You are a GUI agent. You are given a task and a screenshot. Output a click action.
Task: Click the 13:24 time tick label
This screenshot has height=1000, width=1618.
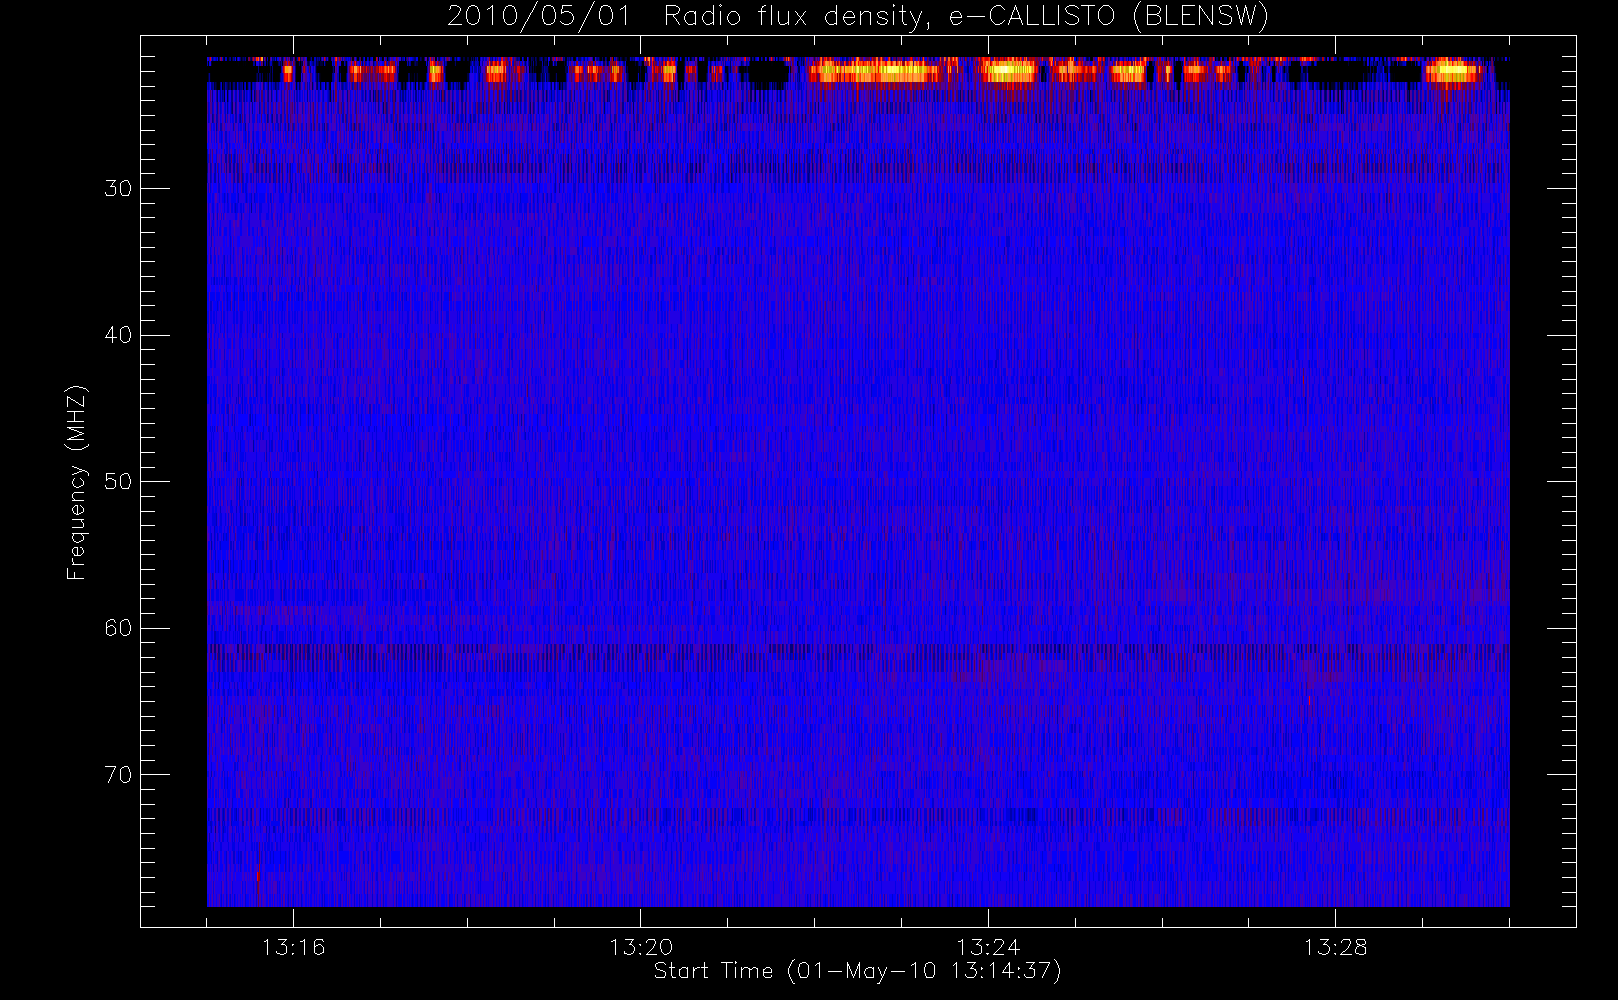click(x=988, y=947)
